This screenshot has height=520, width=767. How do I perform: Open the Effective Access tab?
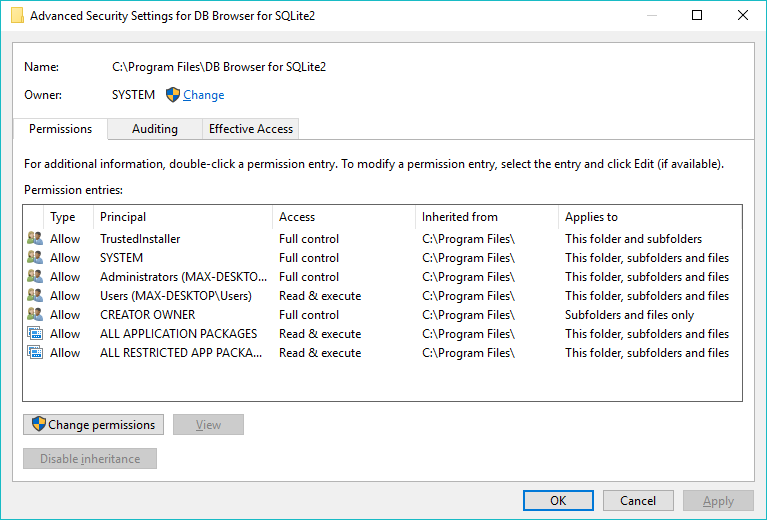tap(250, 129)
